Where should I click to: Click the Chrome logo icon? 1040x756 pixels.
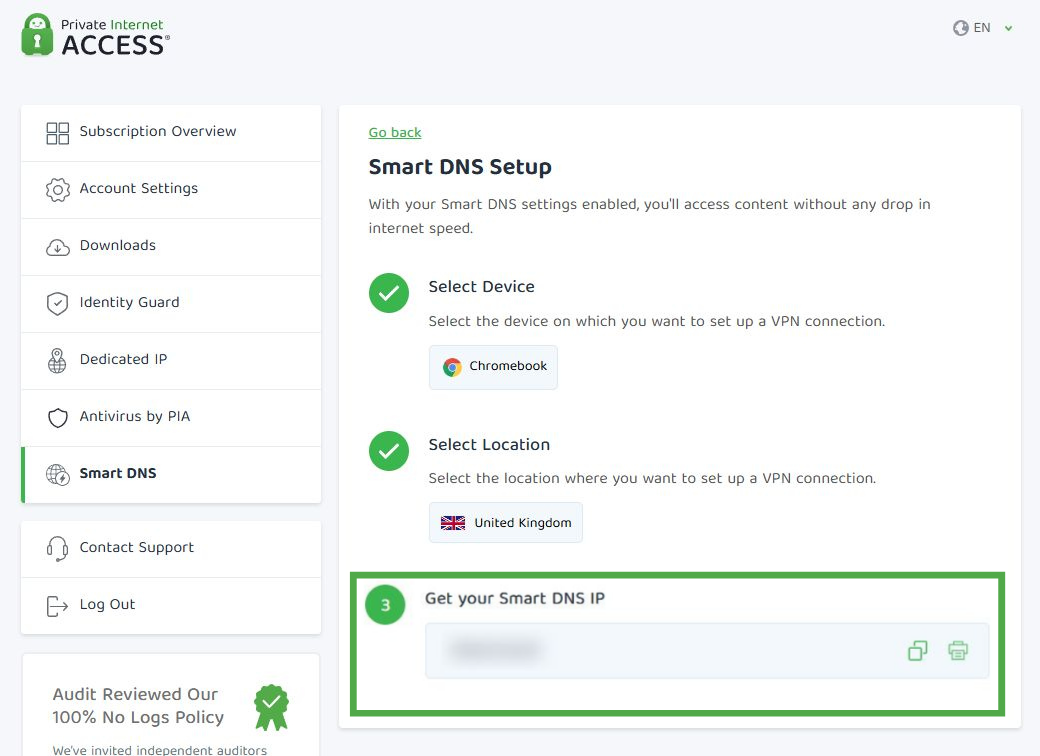[x=452, y=367]
